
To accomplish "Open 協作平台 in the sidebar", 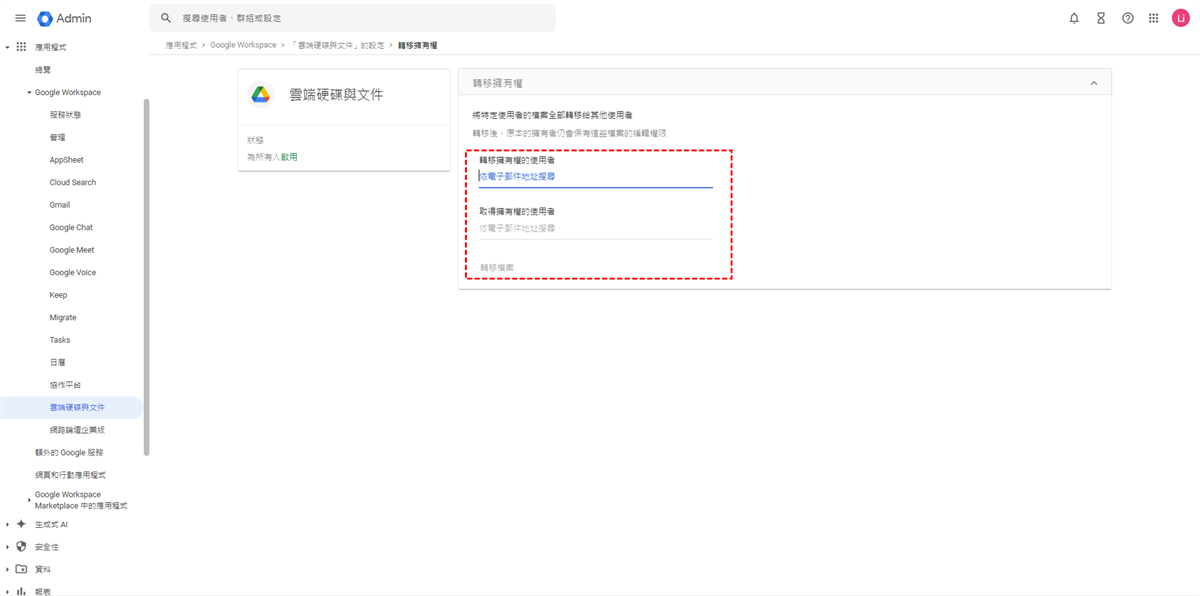I will 65,385.
